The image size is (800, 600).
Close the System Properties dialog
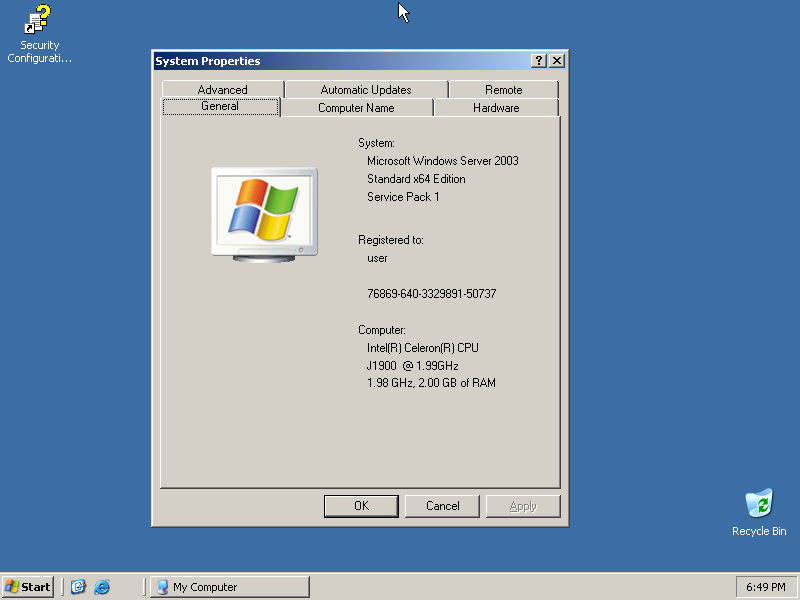[557, 61]
